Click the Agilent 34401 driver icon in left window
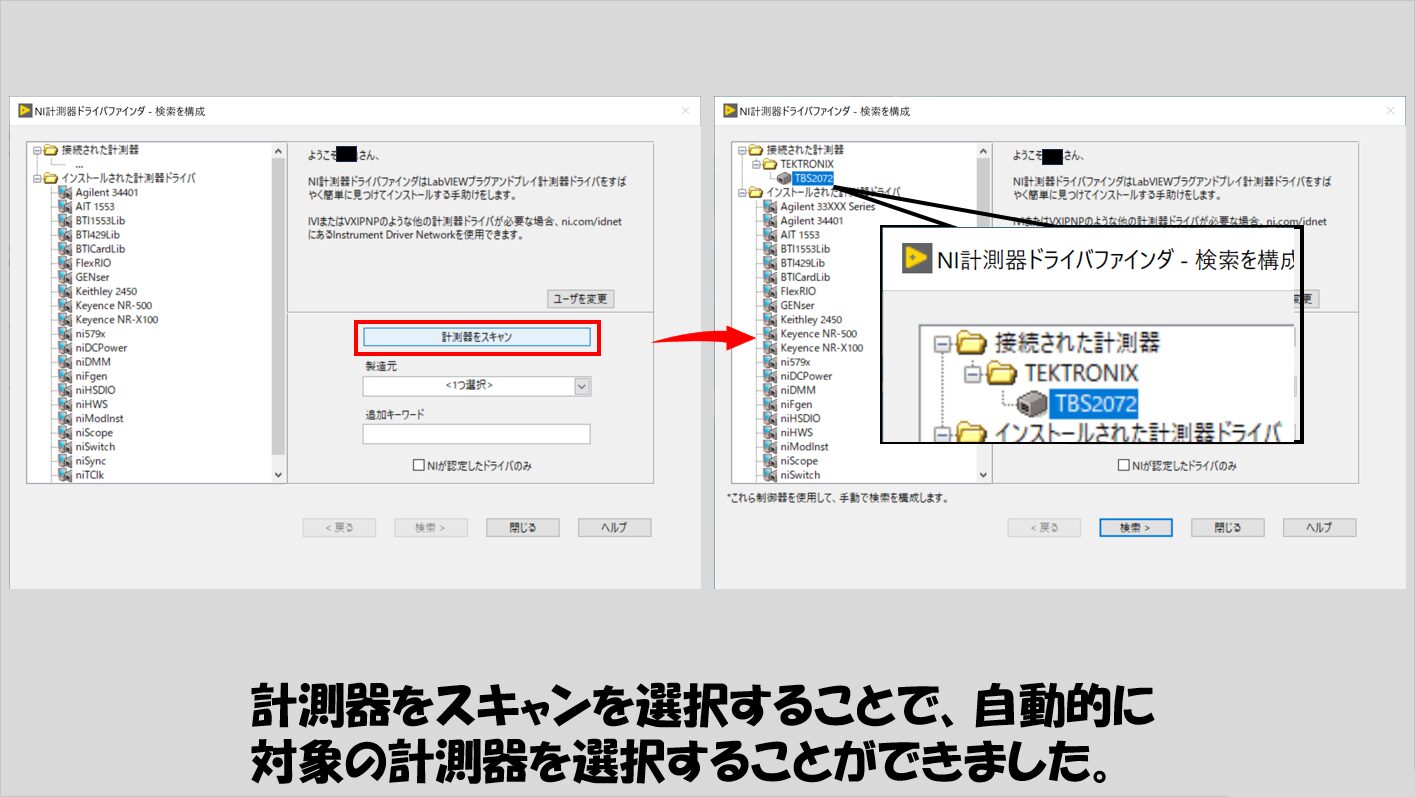Image resolution: width=1415 pixels, height=797 pixels. [x=64, y=192]
